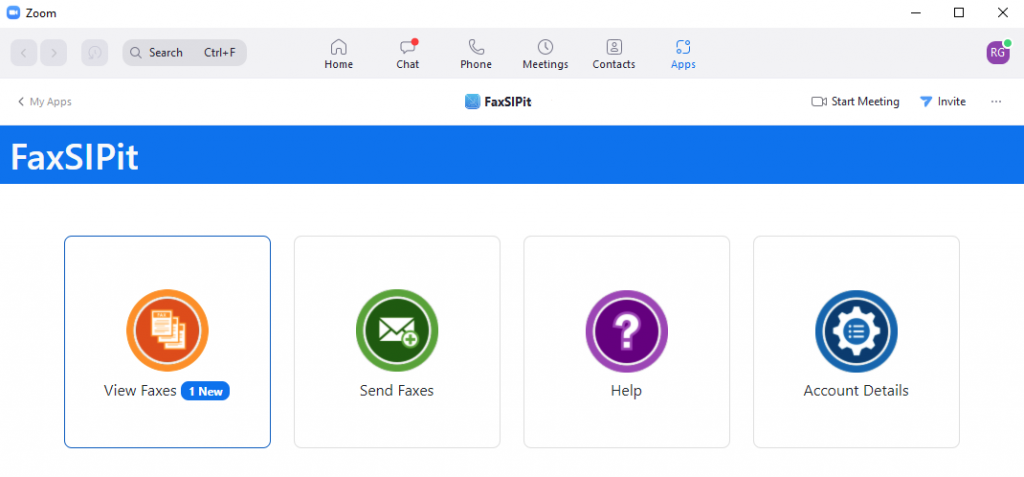This screenshot has width=1024, height=477.
Task: Open the Phone tab
Action: (x=476, y=54)
